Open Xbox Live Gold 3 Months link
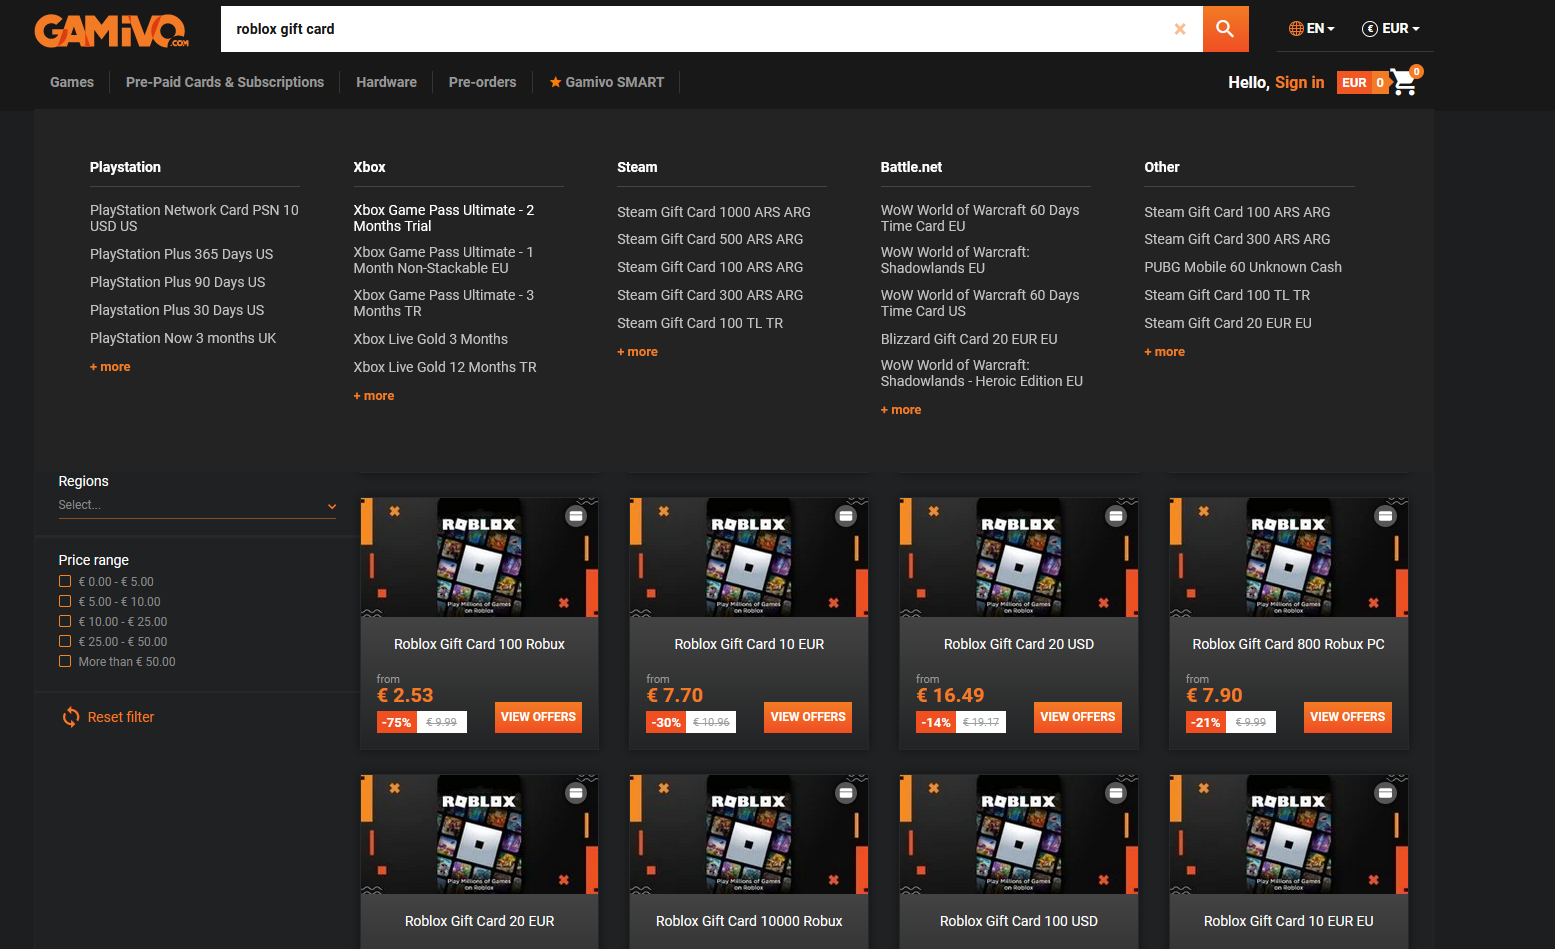This screenshot has width=1555, height=949. [431, 339]
